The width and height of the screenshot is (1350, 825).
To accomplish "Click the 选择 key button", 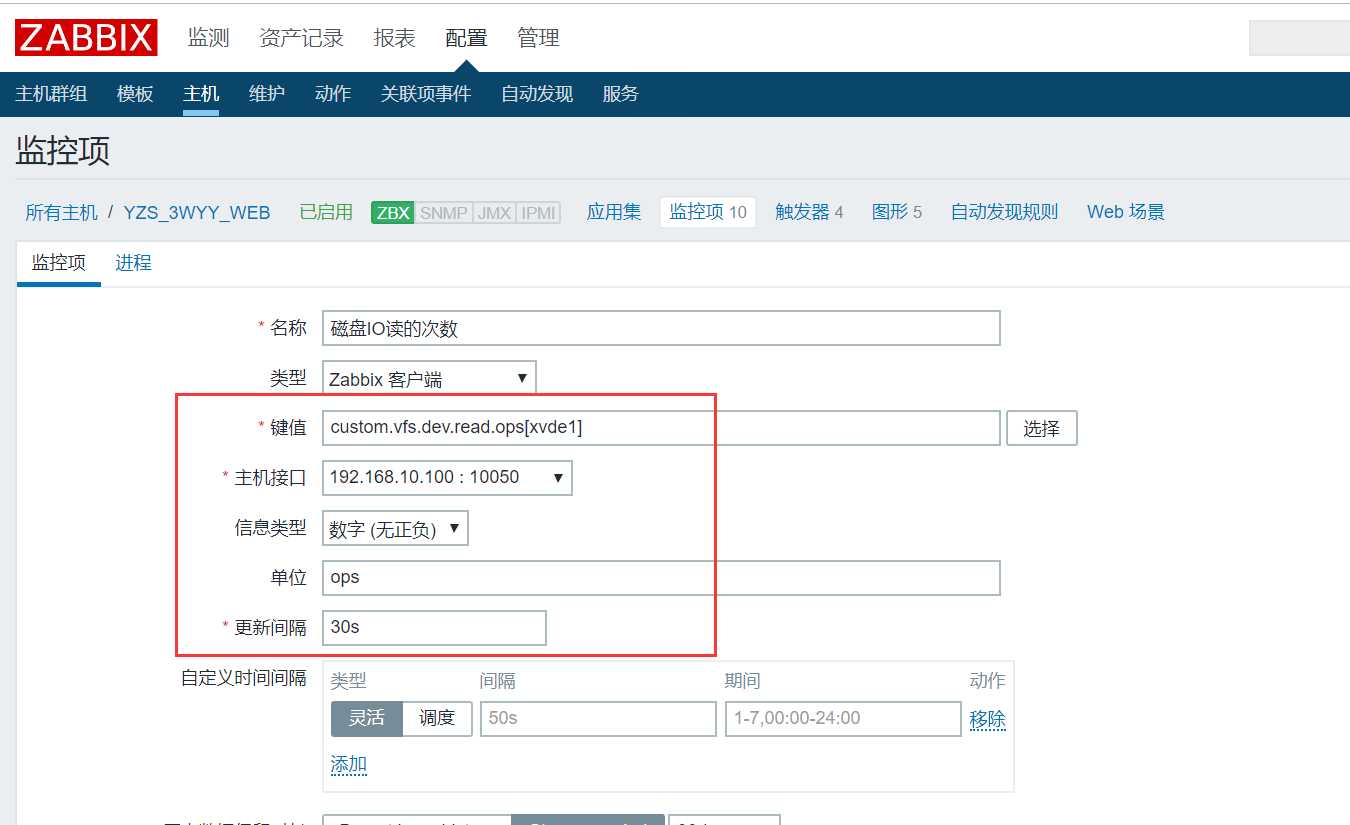I will [x=1041, y=428].
